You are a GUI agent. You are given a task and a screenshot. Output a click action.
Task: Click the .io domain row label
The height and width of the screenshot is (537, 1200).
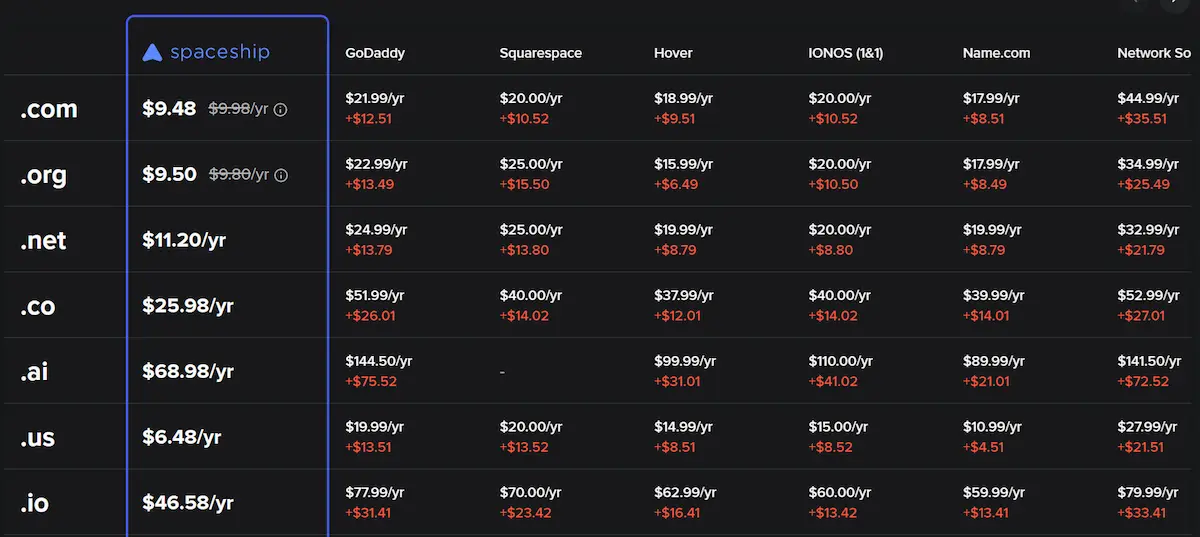34,503
